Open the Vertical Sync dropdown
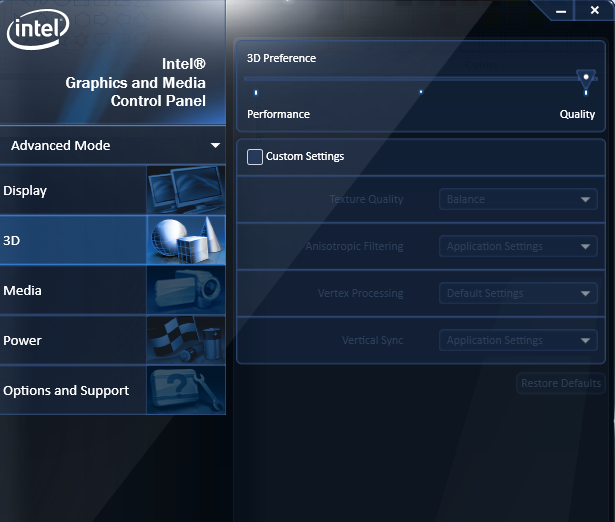Image resolution: width=615 pixels, height=522 pixels. (x=518, y=340)
